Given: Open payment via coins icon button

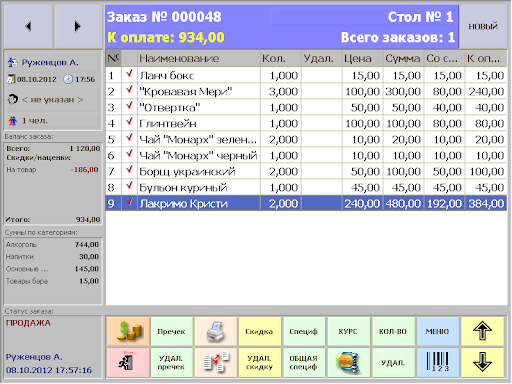Looking at the screenshot, I should coord(128,331).
